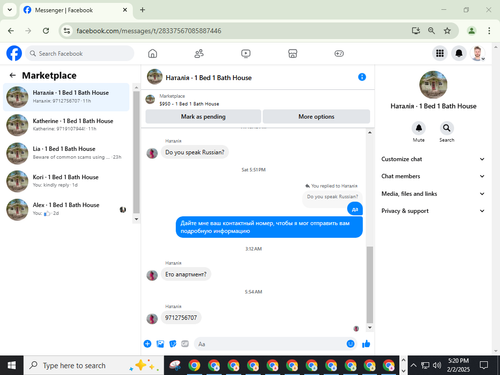Click the blue Russian reply message bubble
Viewport: 500px width, 375px height.
[269, 227]
